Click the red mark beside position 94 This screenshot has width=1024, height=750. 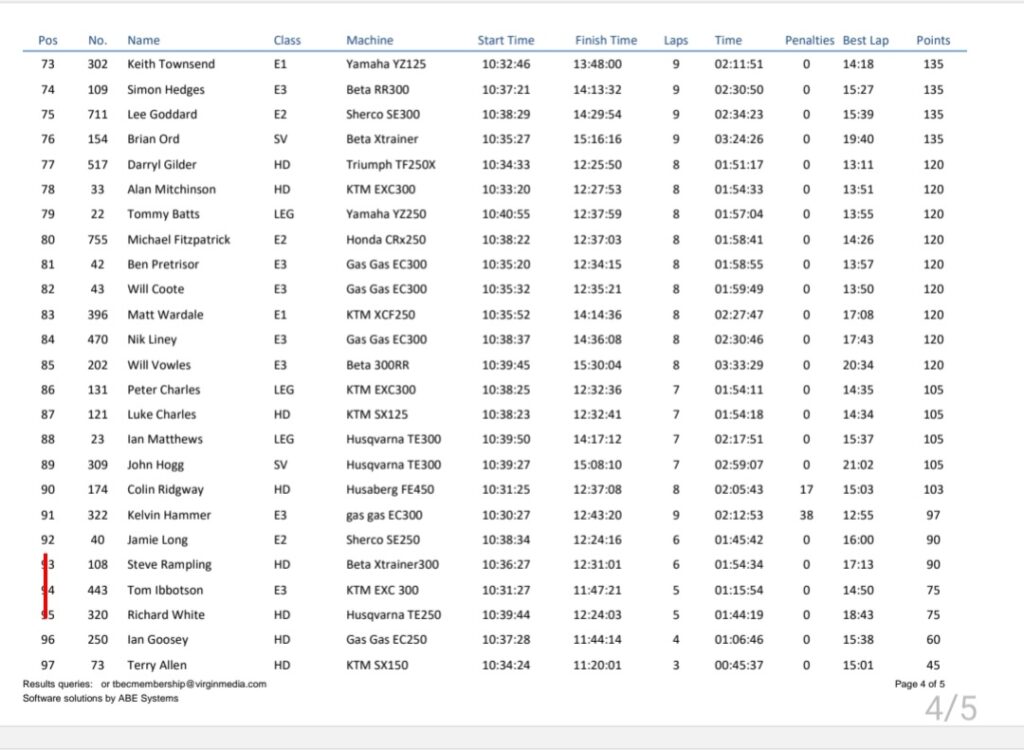click(46, 588)
